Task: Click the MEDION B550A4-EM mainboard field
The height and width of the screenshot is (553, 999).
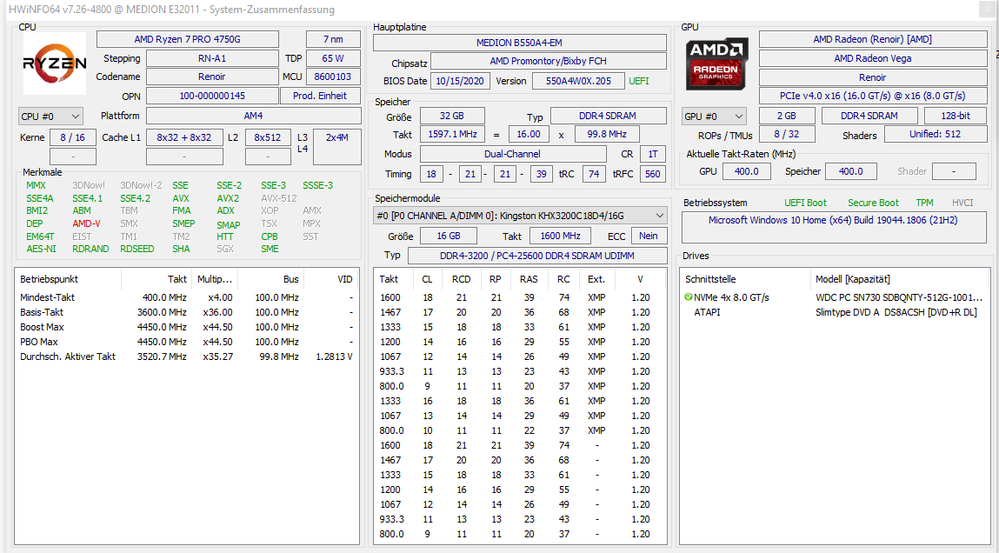Action: pyautogui.click(x=519, y=43)
